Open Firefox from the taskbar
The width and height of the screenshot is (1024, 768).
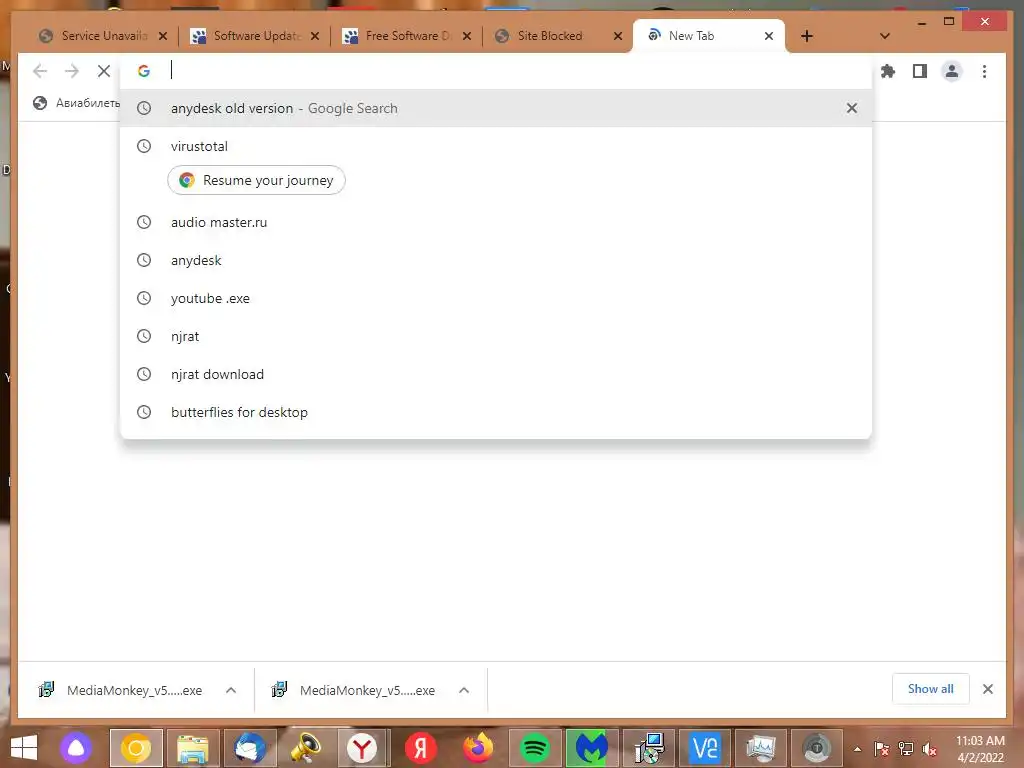pos(478,748)
